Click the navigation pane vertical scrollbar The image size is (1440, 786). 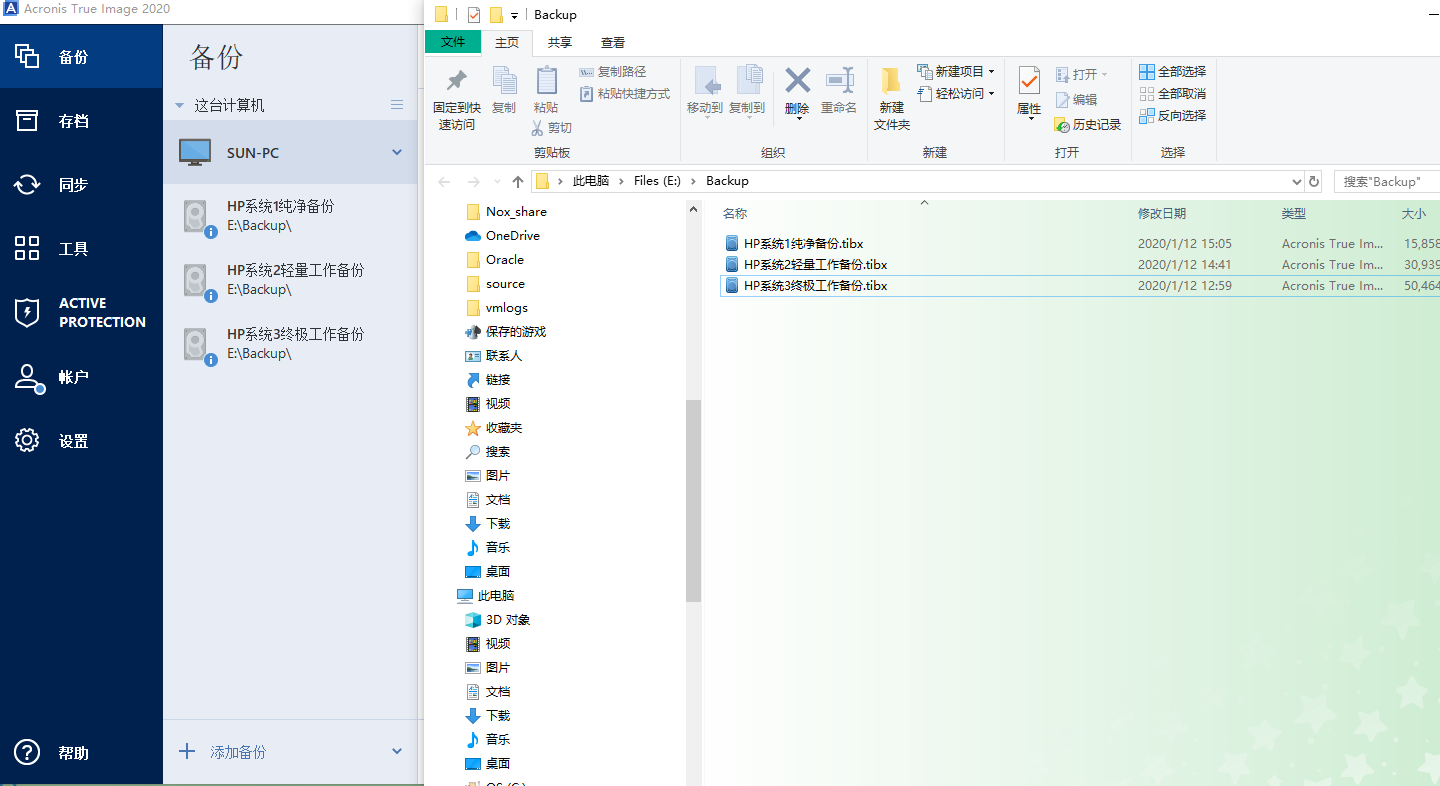pyautogui.click(x=693, y=500)
